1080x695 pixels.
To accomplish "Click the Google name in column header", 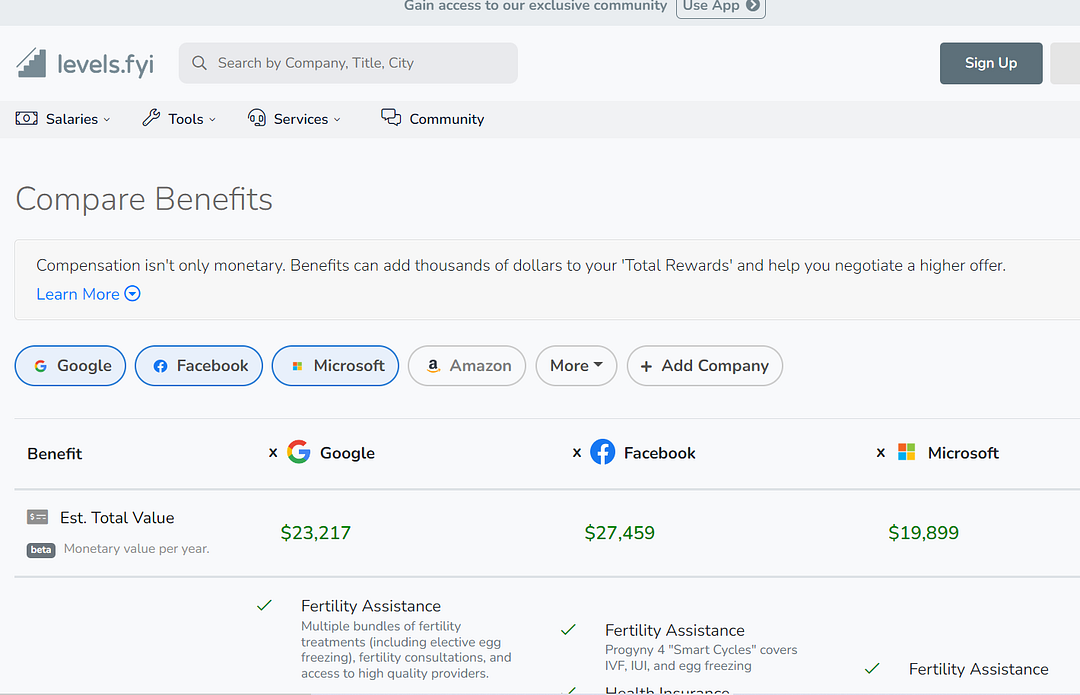I will [347, 453].
